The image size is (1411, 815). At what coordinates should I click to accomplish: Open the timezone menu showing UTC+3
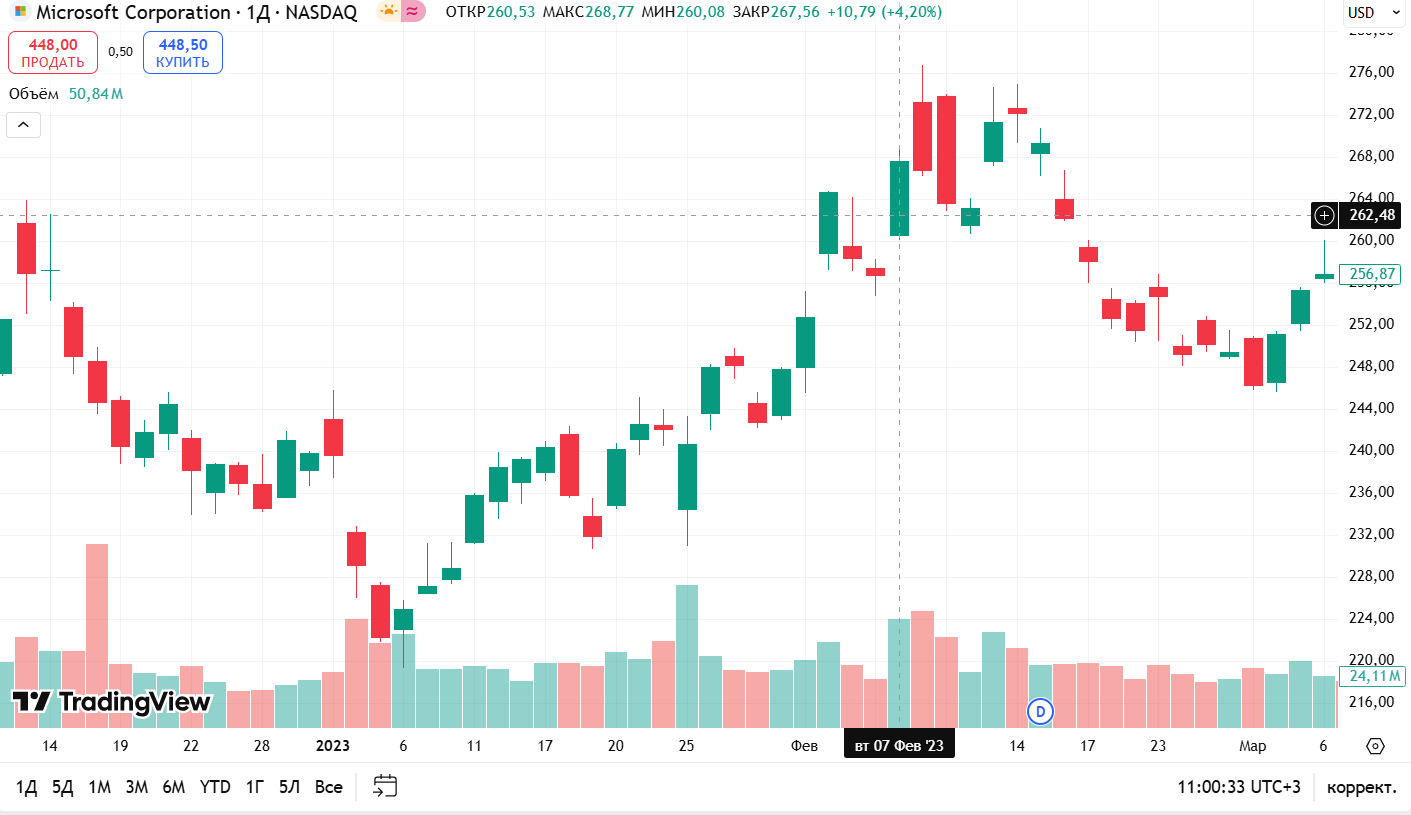point(1239,787)
